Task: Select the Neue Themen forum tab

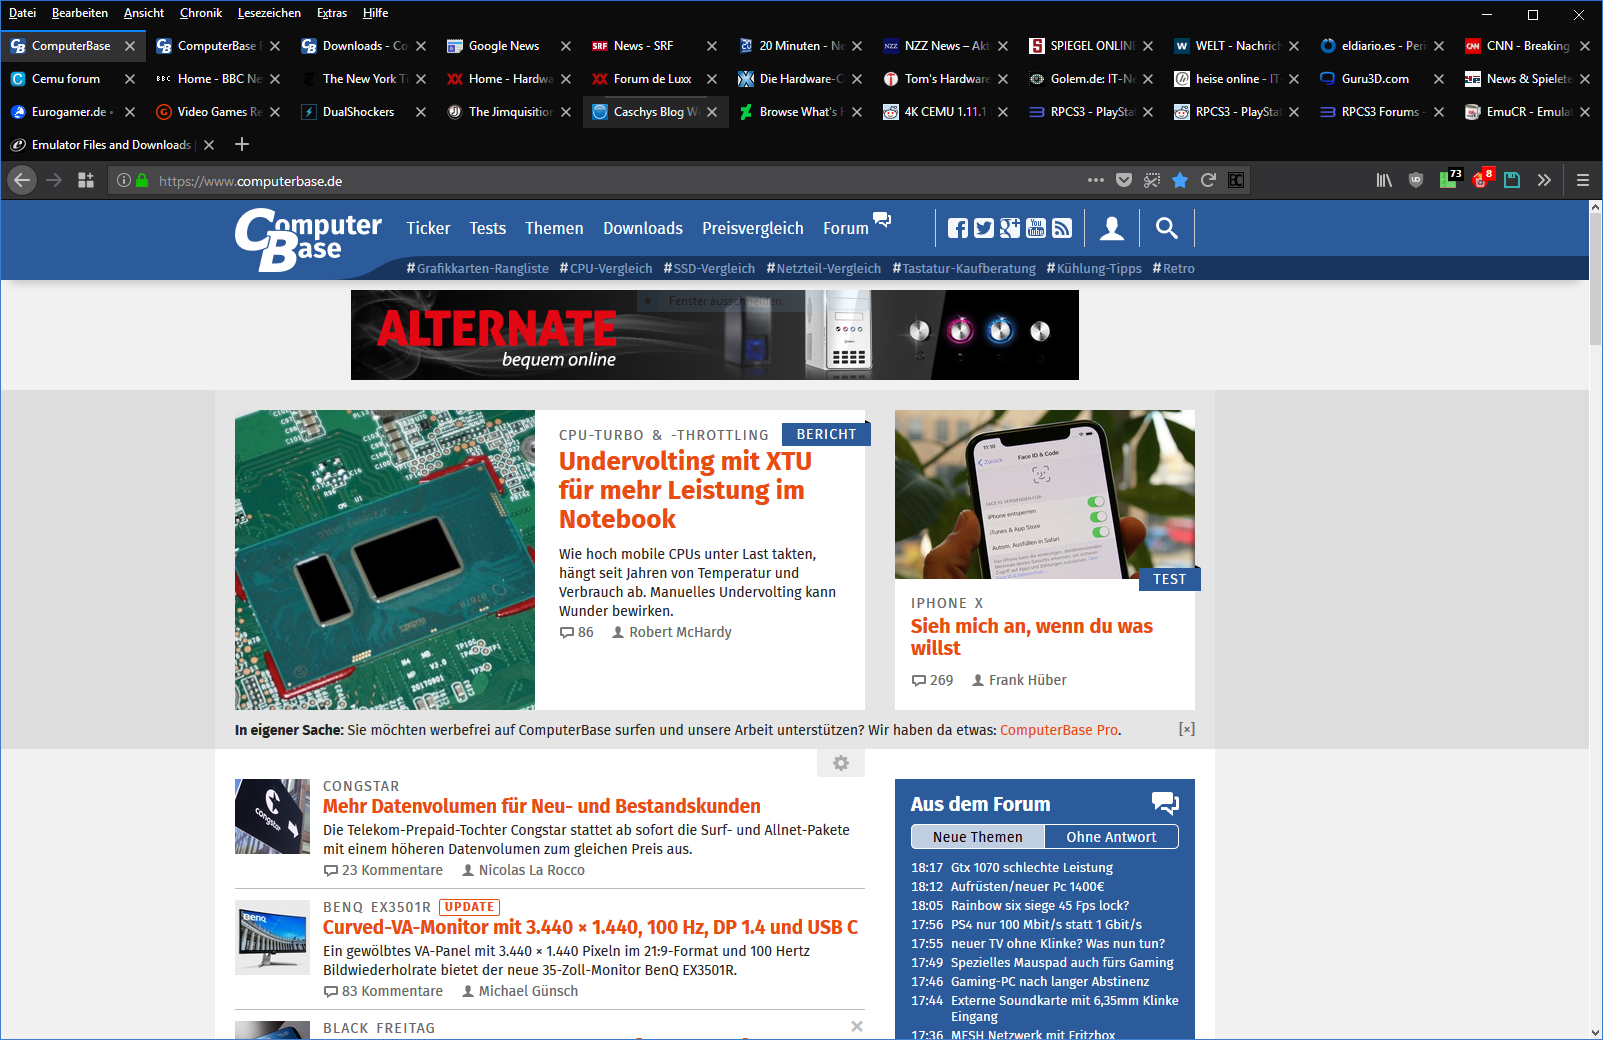Action: click(977, 837)
